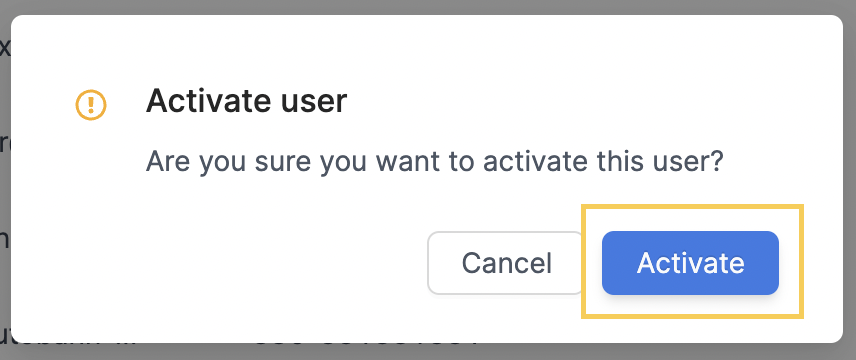Viewport: 856px width, 360px height.
Task: Click the dimmed left edge behind dialog
Action: coord(5,180)
